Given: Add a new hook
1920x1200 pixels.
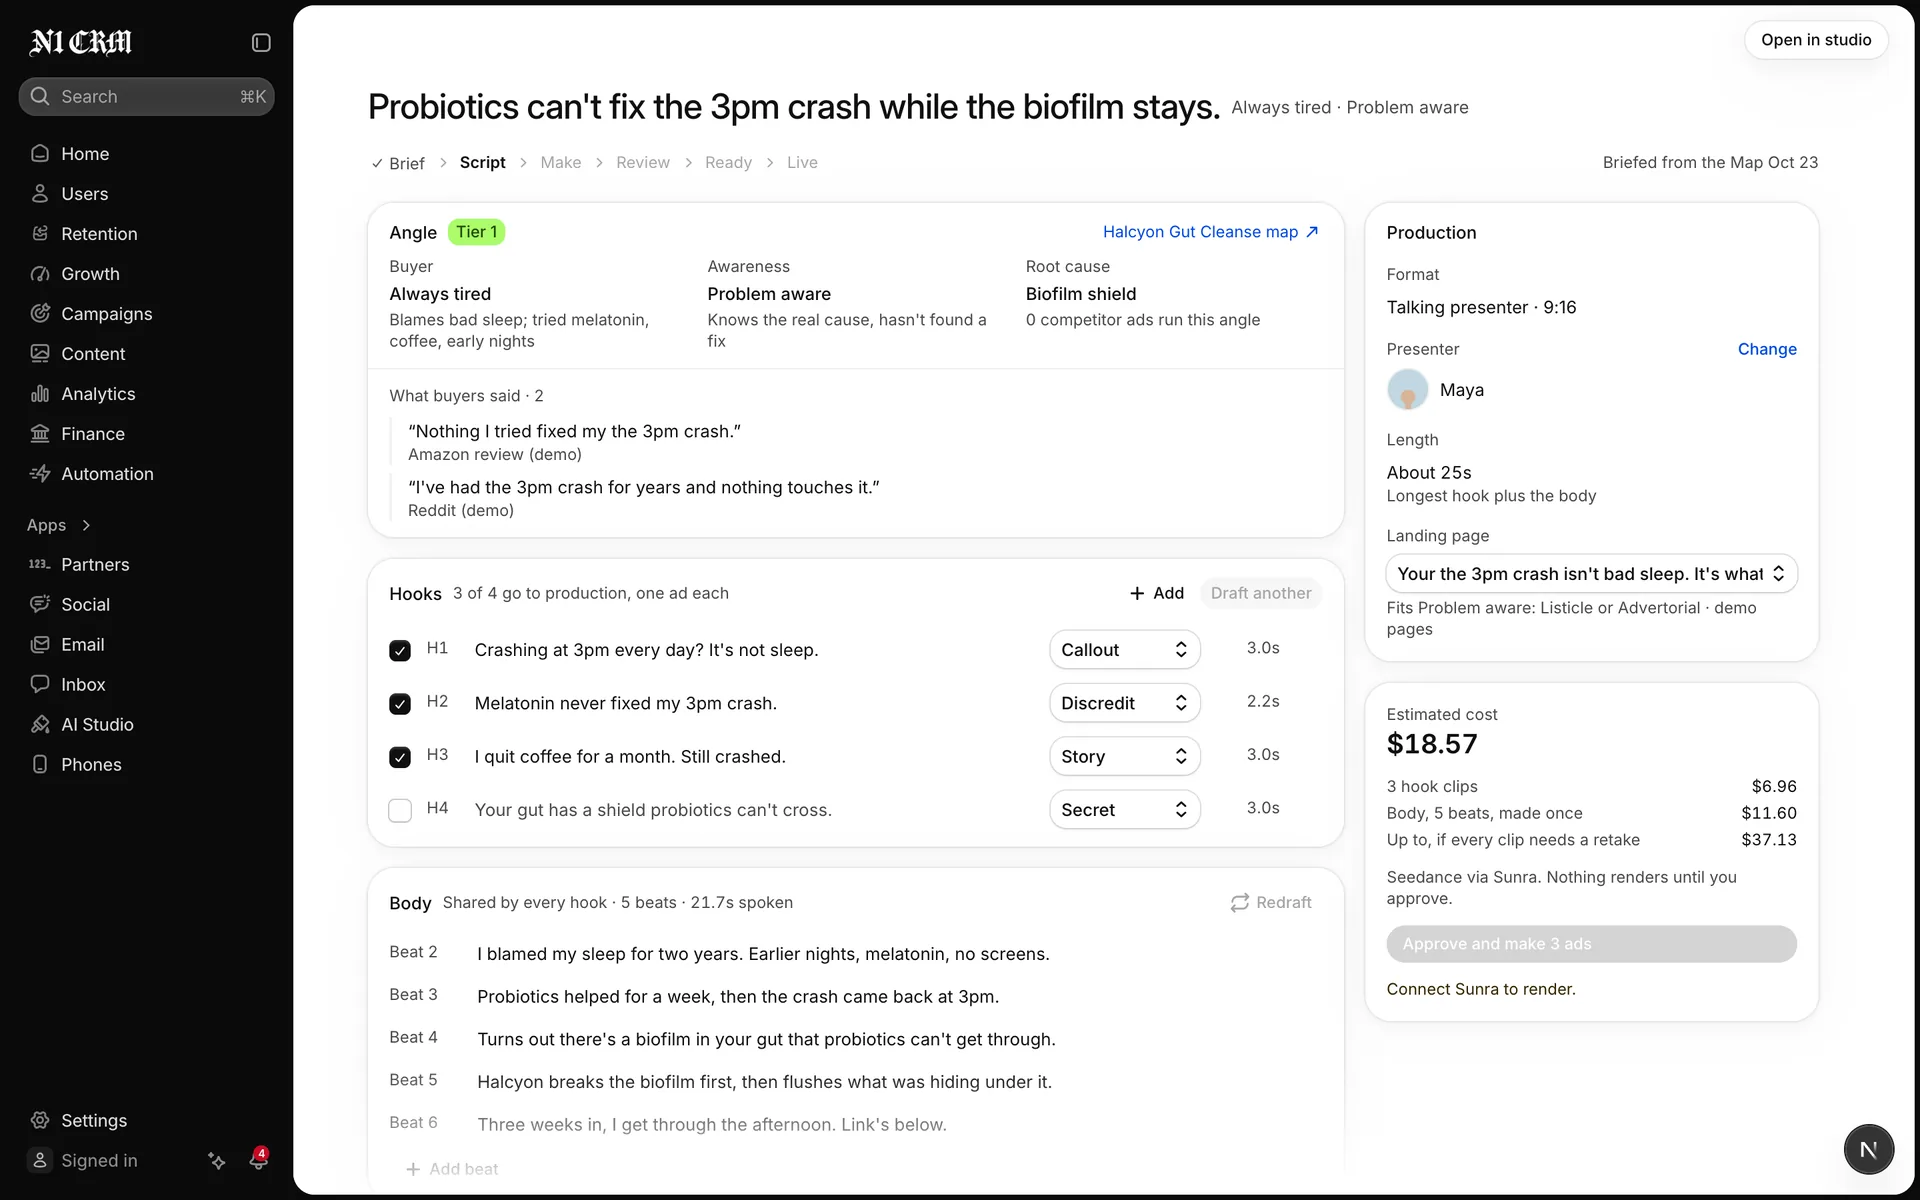Looking at the screenshot, I should click(x=1157, y=593).
